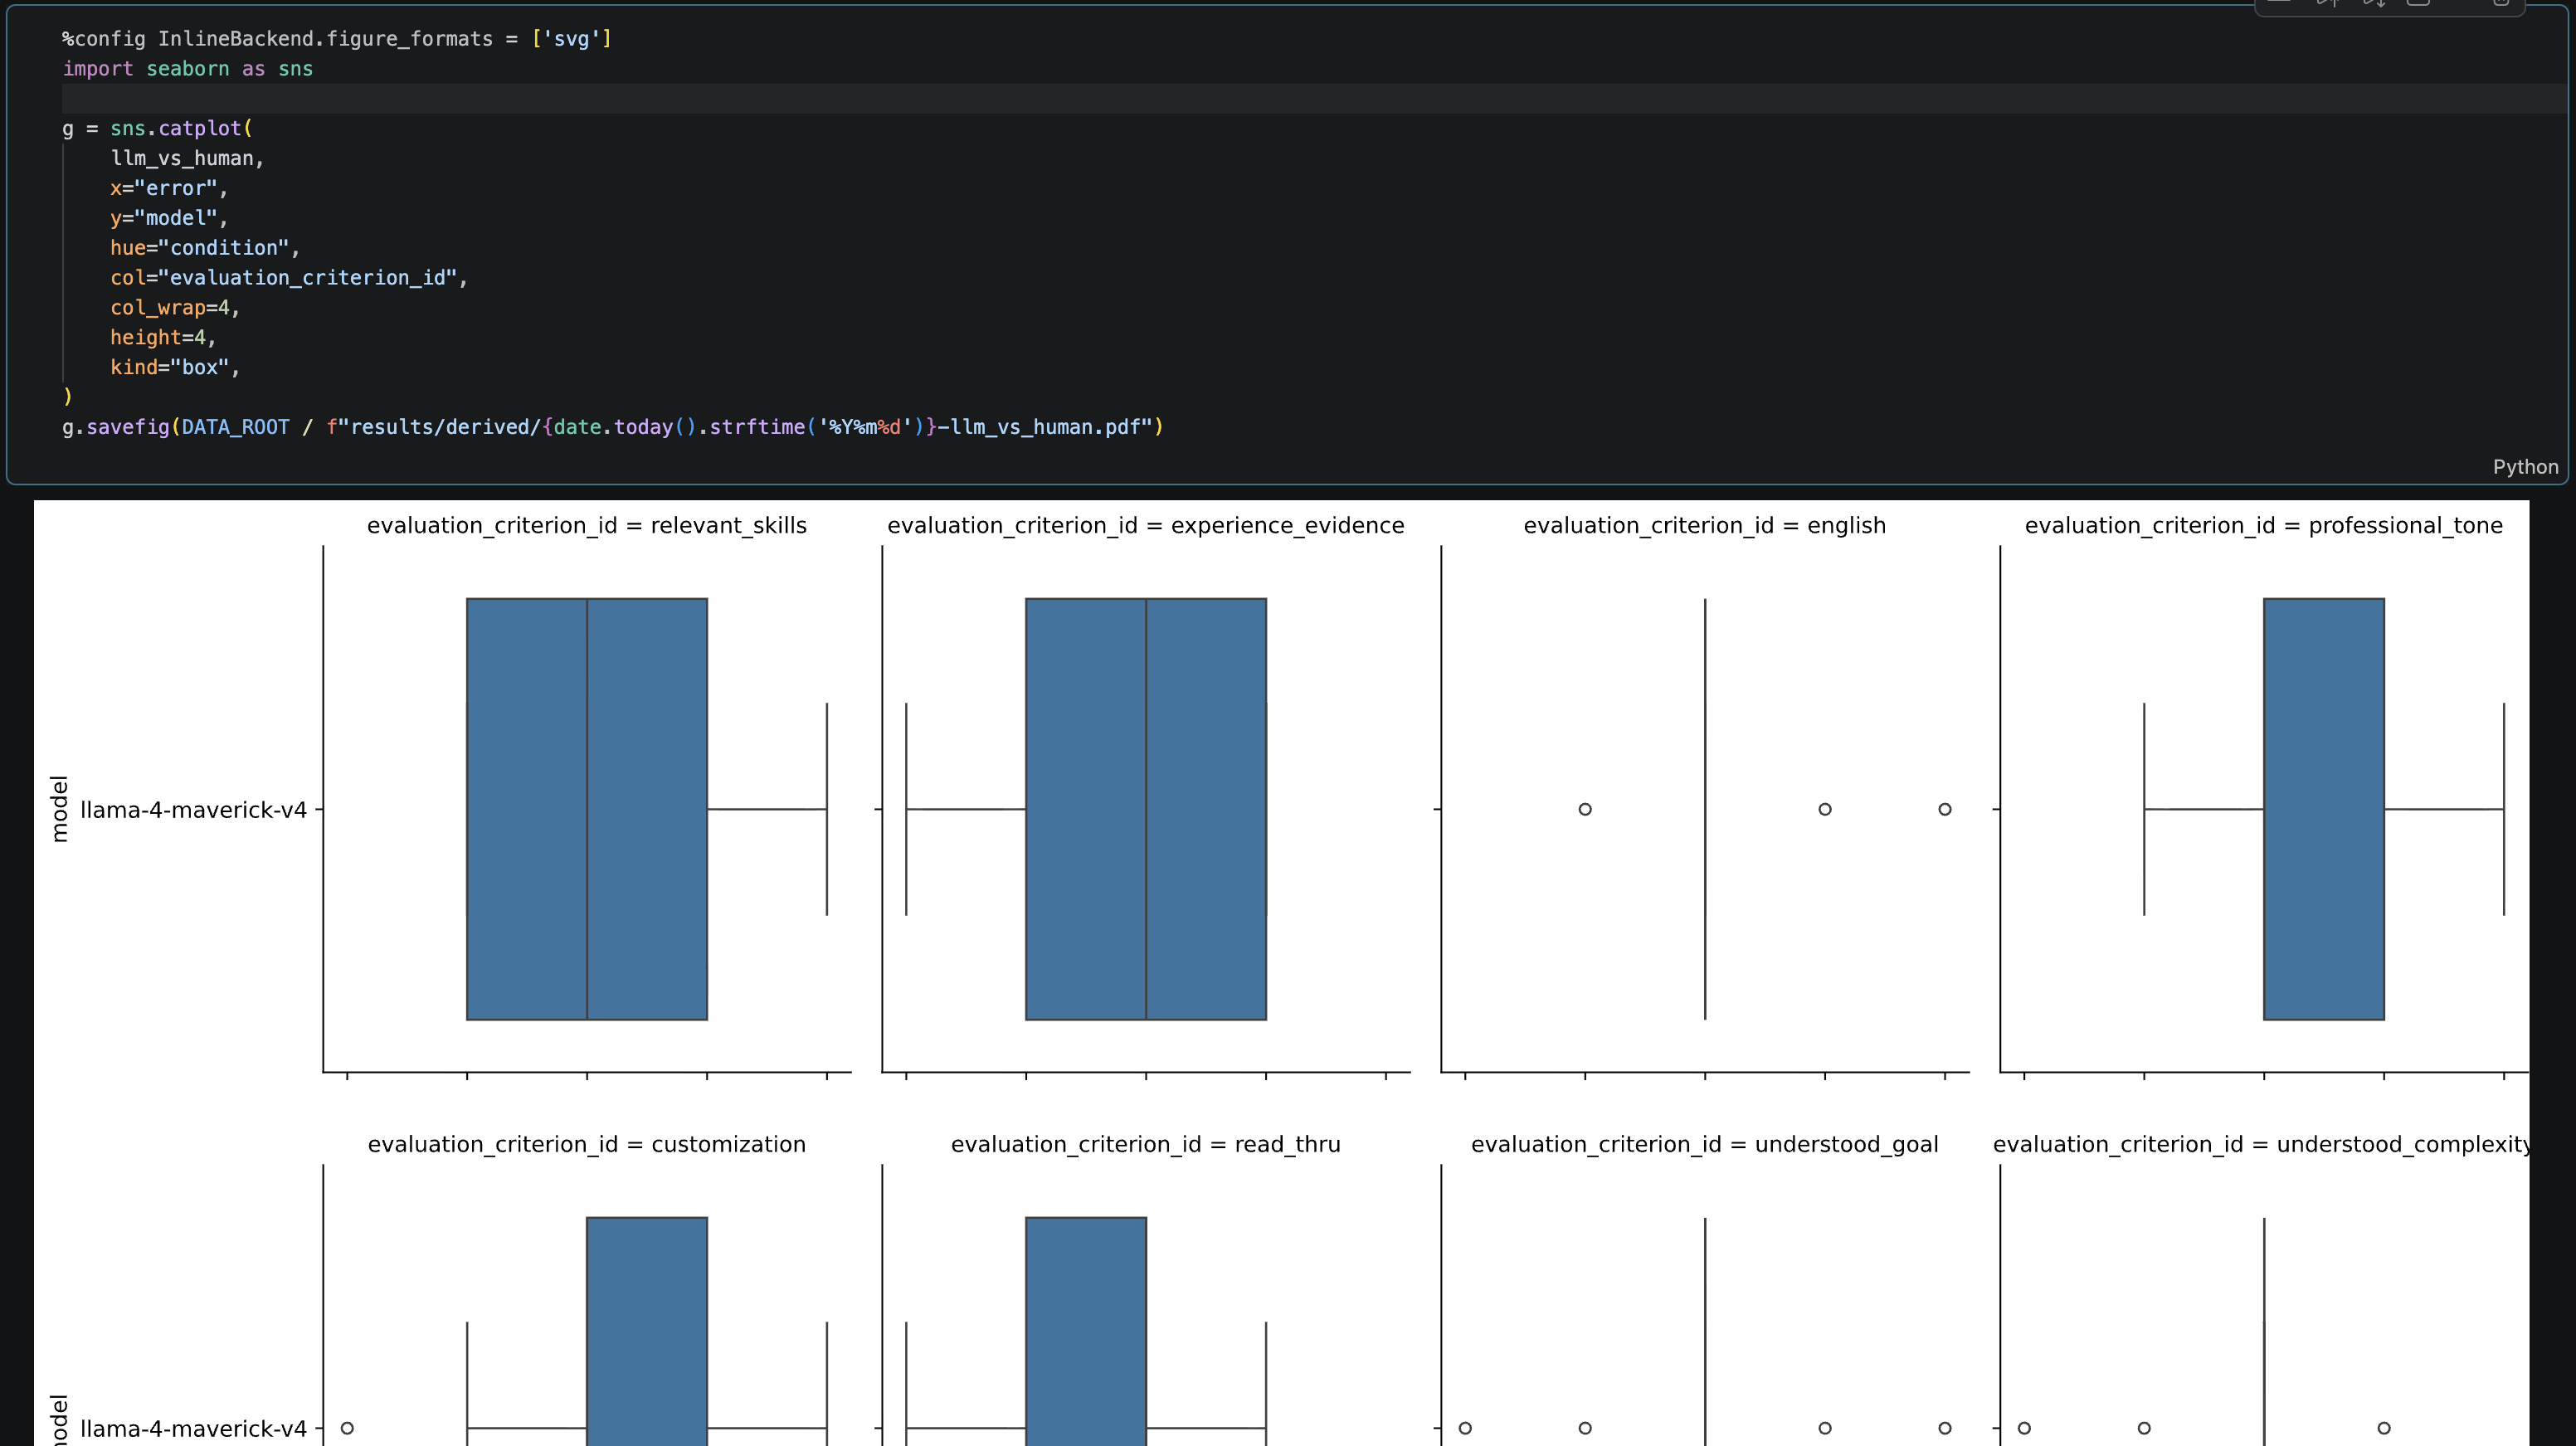Click the "%config InlineBackend.figure_formats" code line
This screenshot has height=1446, width=2576.
[x=337, y=39]
